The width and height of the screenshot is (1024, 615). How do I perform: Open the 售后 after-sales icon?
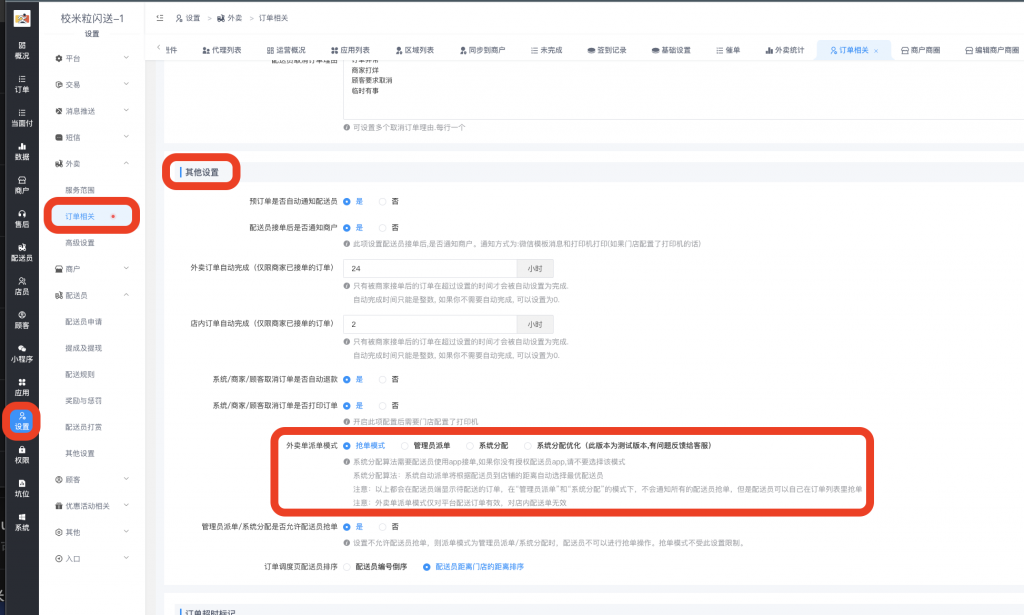(x=21, y=219)
